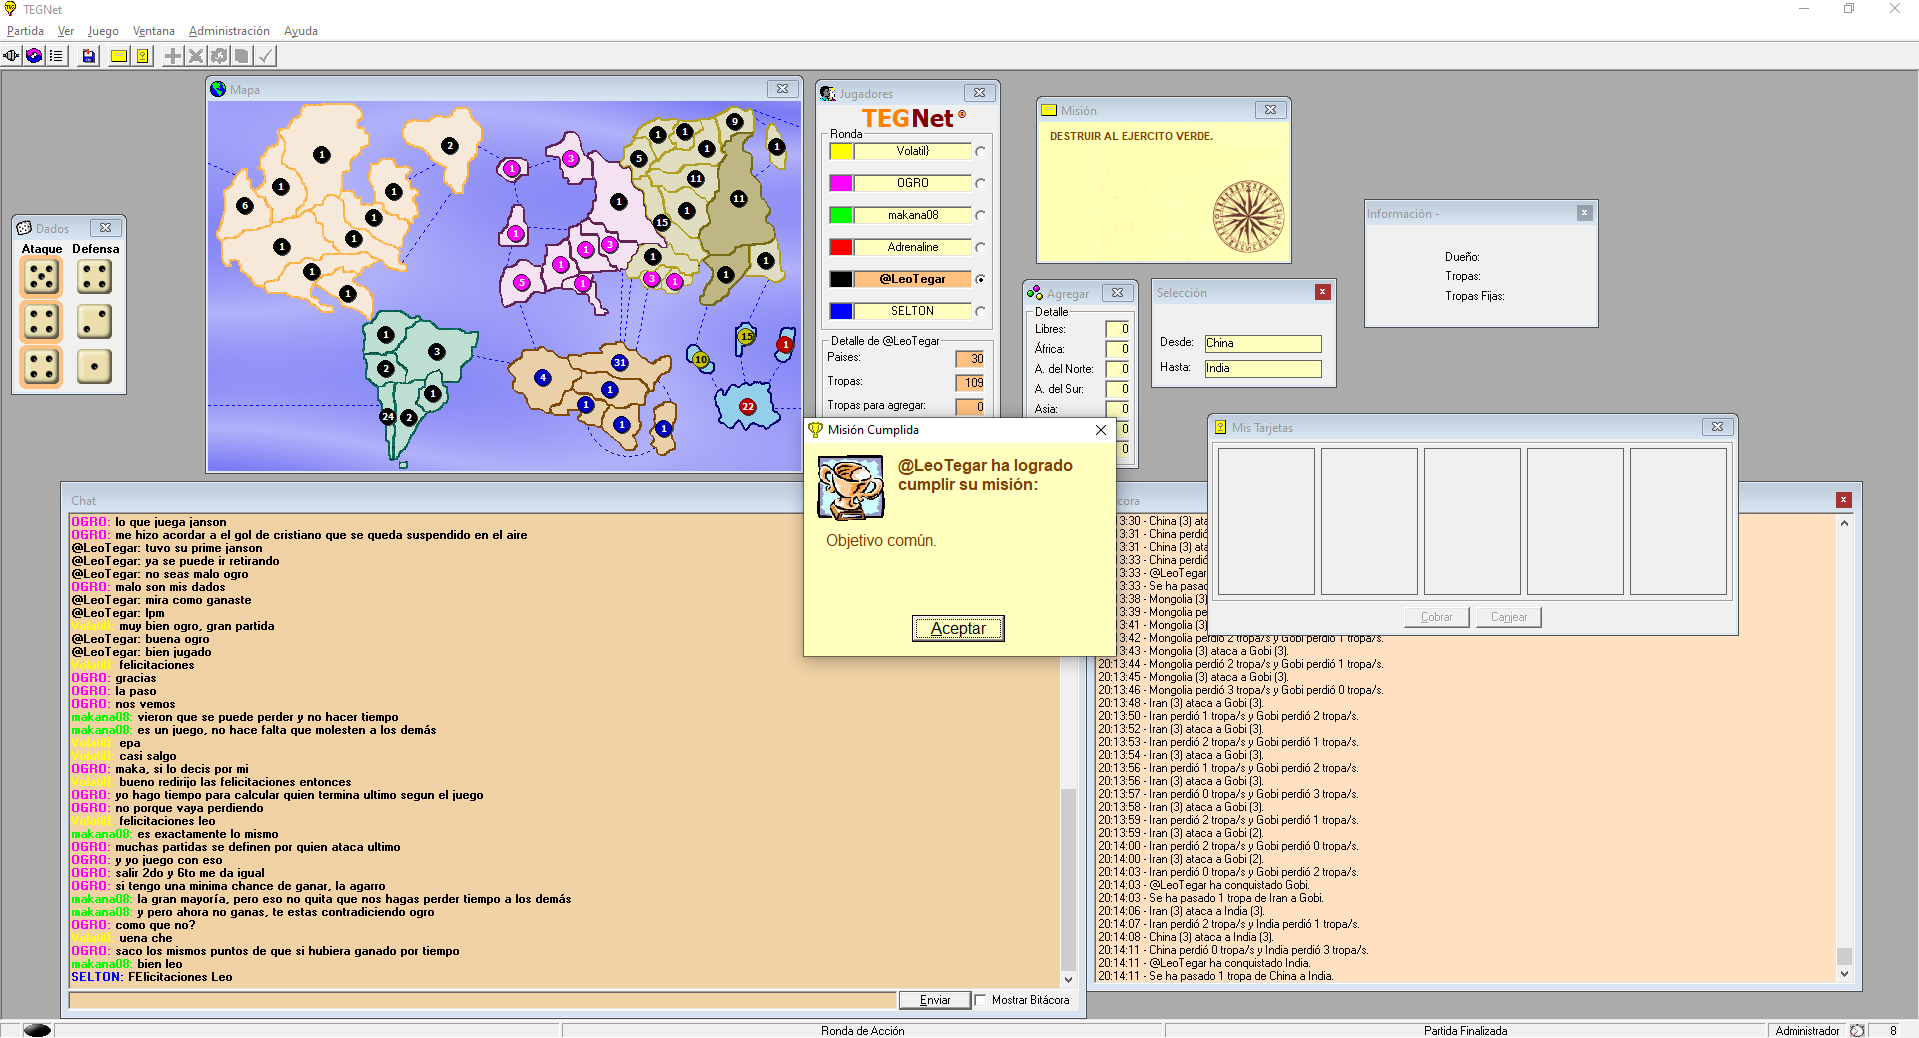
Task: Click the connect plug icon in toolbar
Action: pyautogui.click(x=11, y=56)
